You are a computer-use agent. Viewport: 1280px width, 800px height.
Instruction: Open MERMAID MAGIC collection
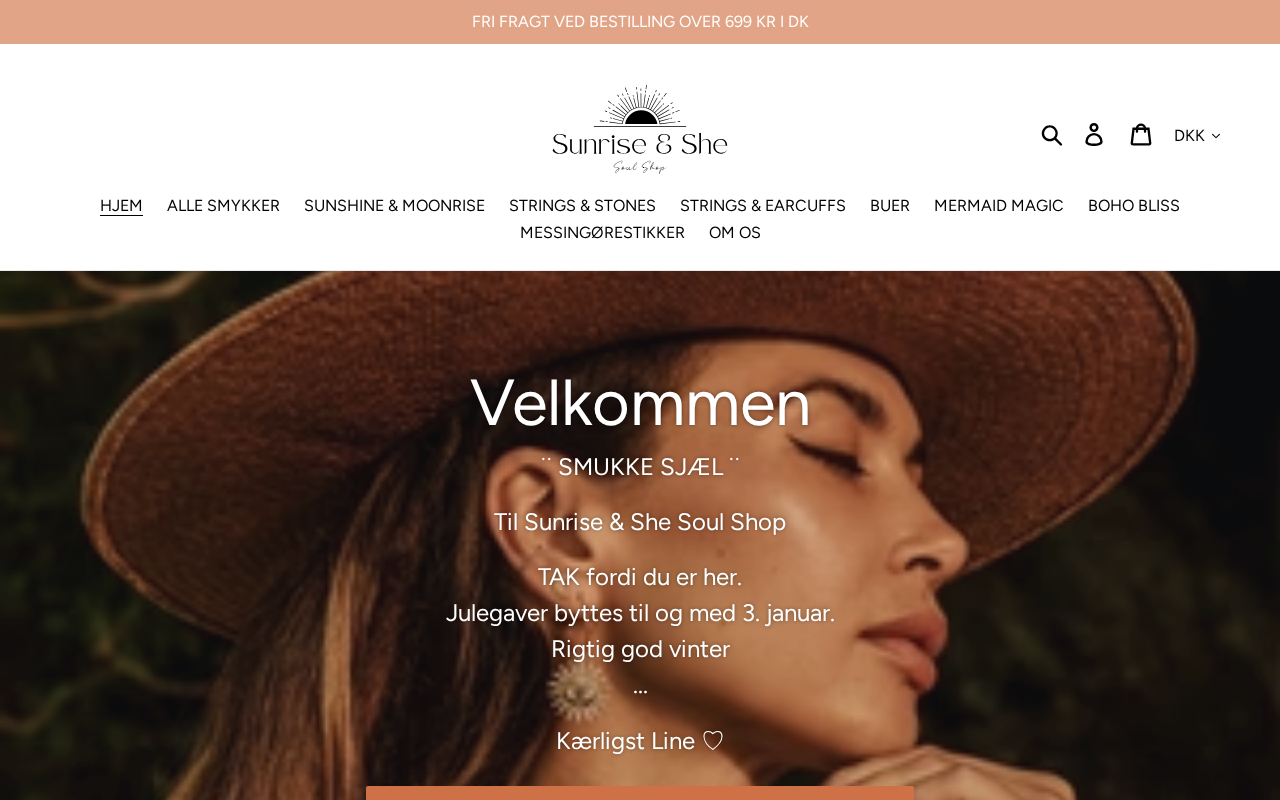[998, 205]
